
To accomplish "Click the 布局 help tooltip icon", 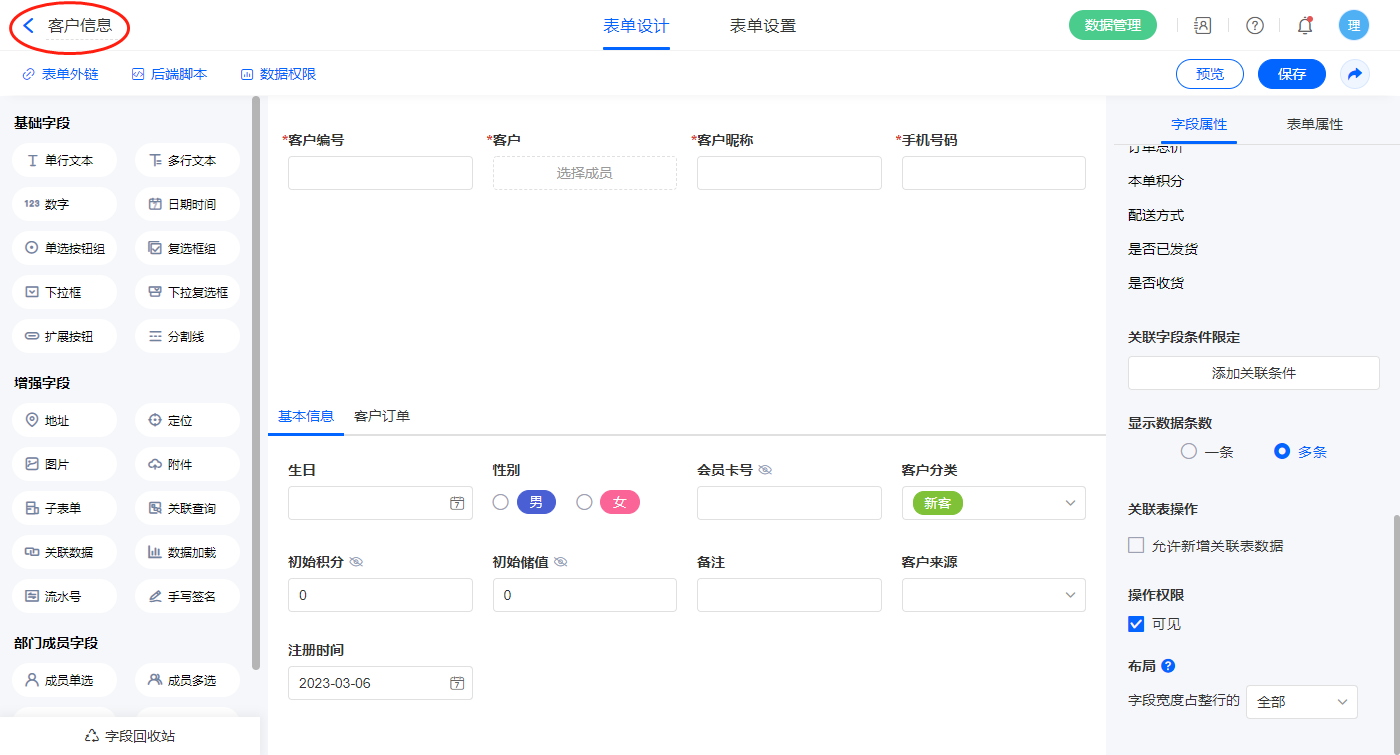I will click(x=1168, y=666).
